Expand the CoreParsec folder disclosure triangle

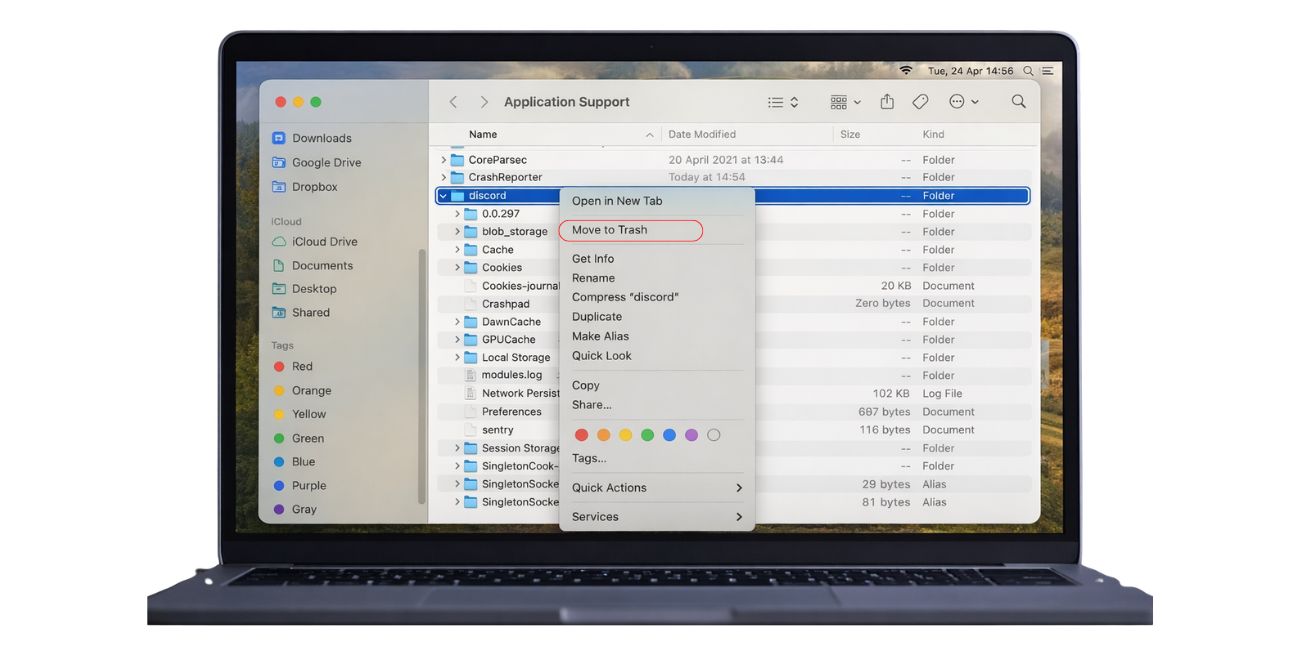point(443,158)
